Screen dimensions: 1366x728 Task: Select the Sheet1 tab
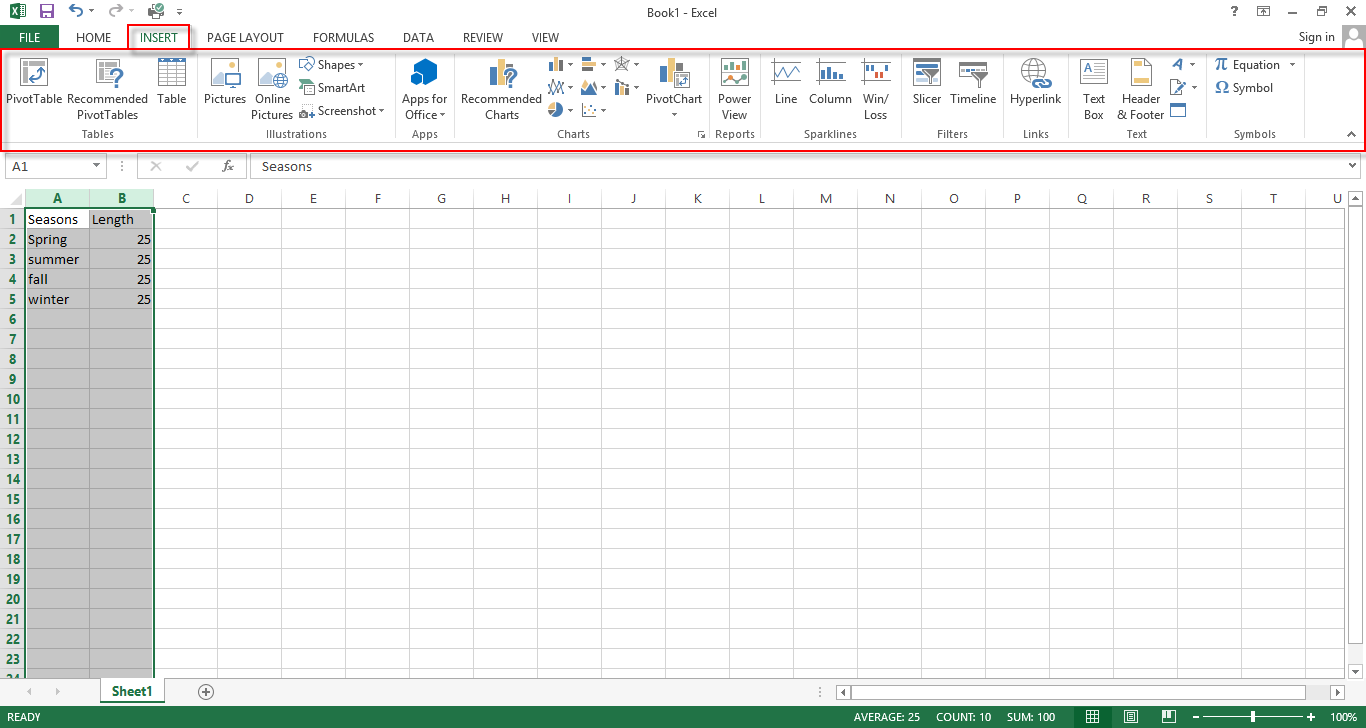click(x=132, y=691)
